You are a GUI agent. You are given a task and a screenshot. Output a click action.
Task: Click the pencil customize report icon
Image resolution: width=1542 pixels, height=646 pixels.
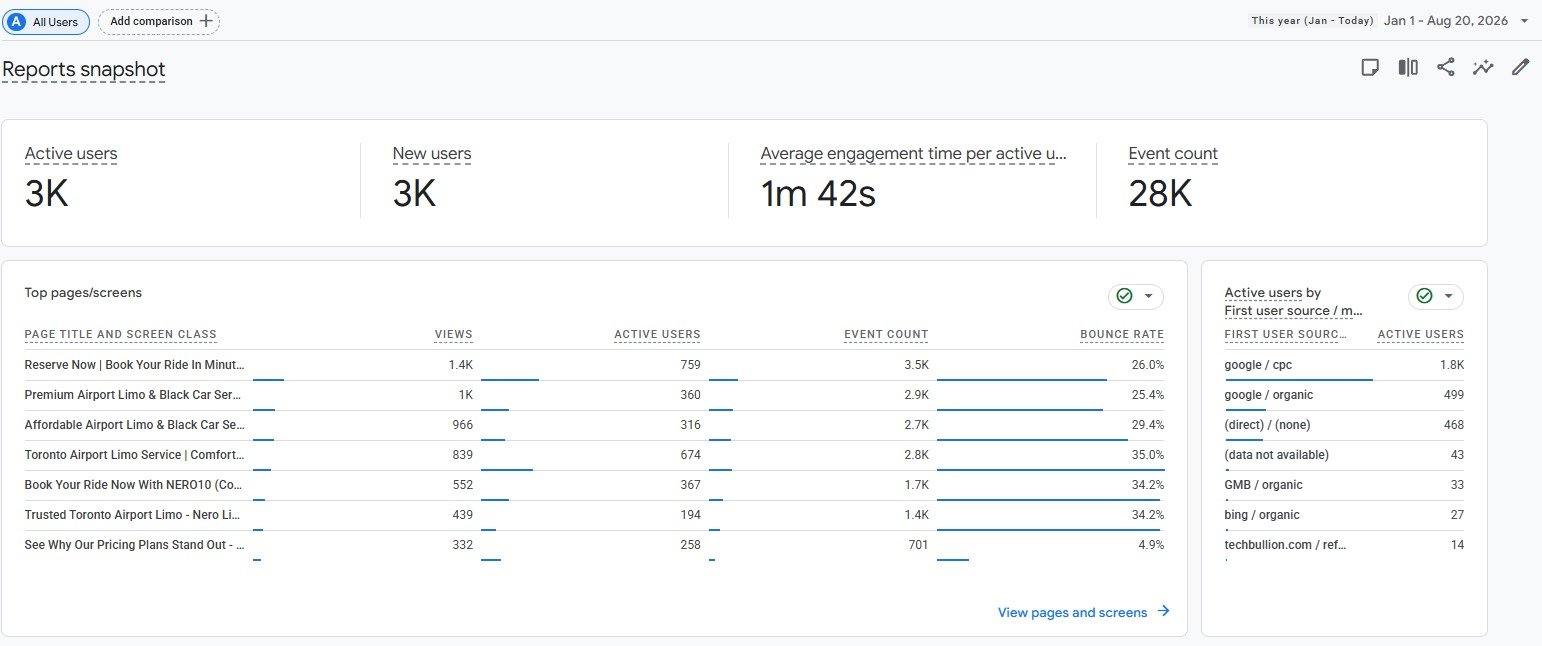tap(1520, 68)
